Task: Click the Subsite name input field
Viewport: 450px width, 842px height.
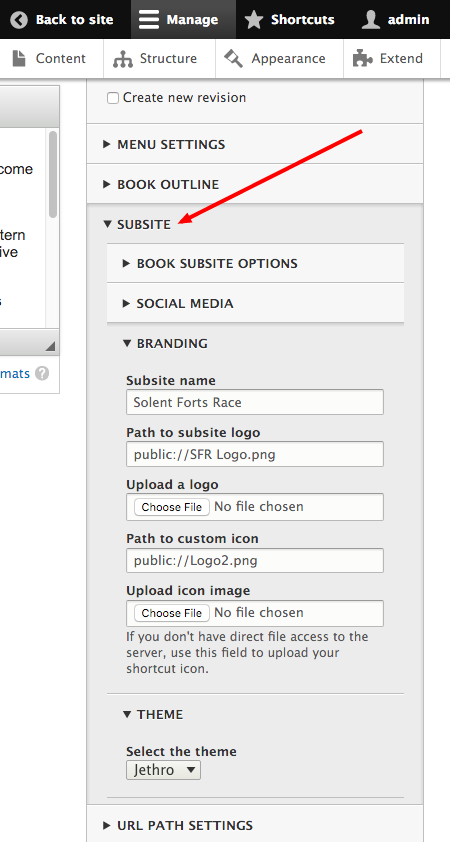Action: point(255,402)
